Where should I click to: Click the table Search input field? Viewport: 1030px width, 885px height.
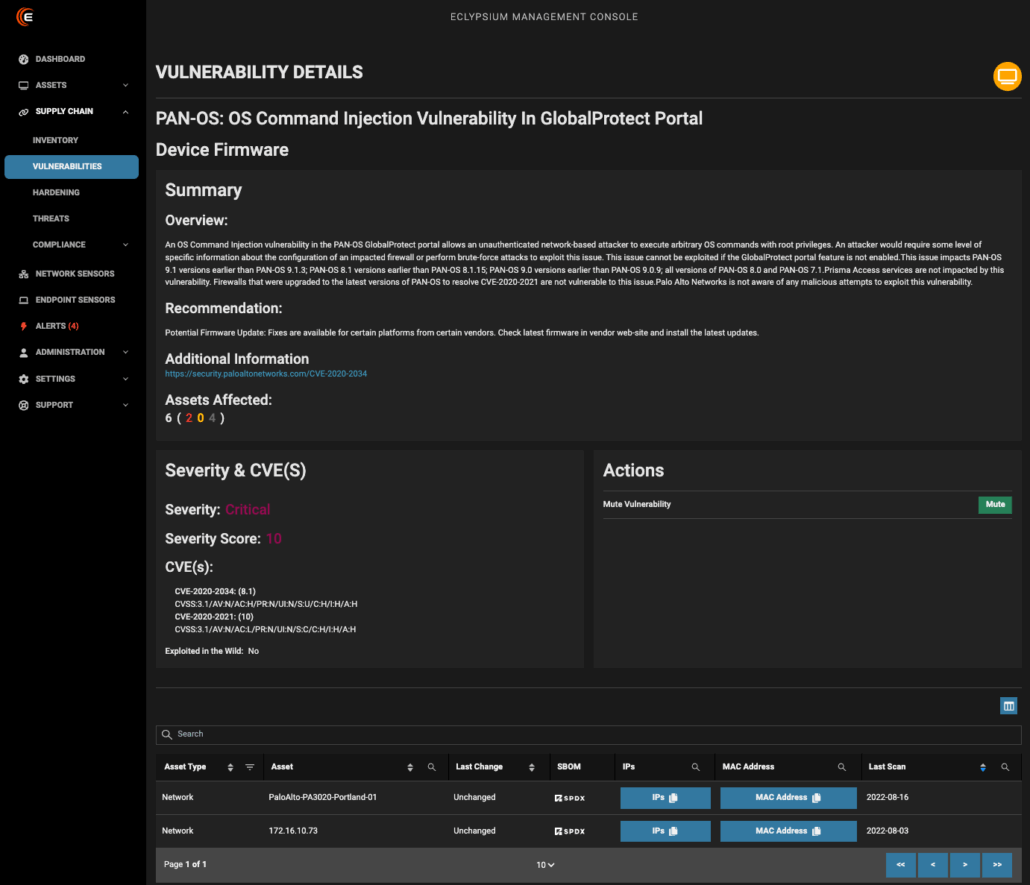(588, 735)
